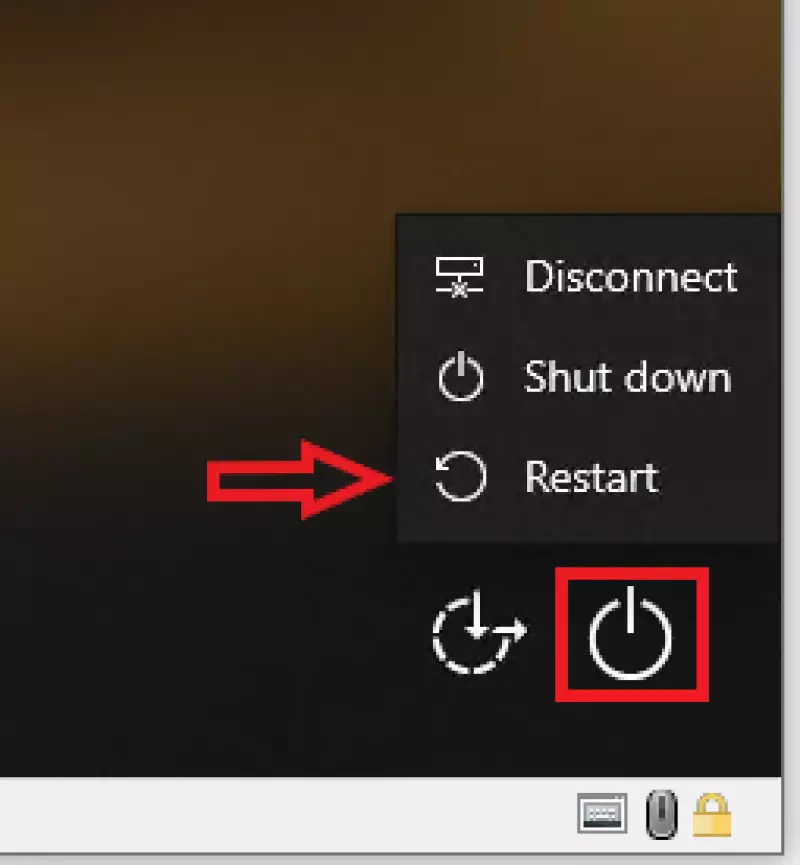This screenshot has width=800, height=865.
Task: Click empty white area of the status bar
Action: pyautogui.click(x=276, y=814)
